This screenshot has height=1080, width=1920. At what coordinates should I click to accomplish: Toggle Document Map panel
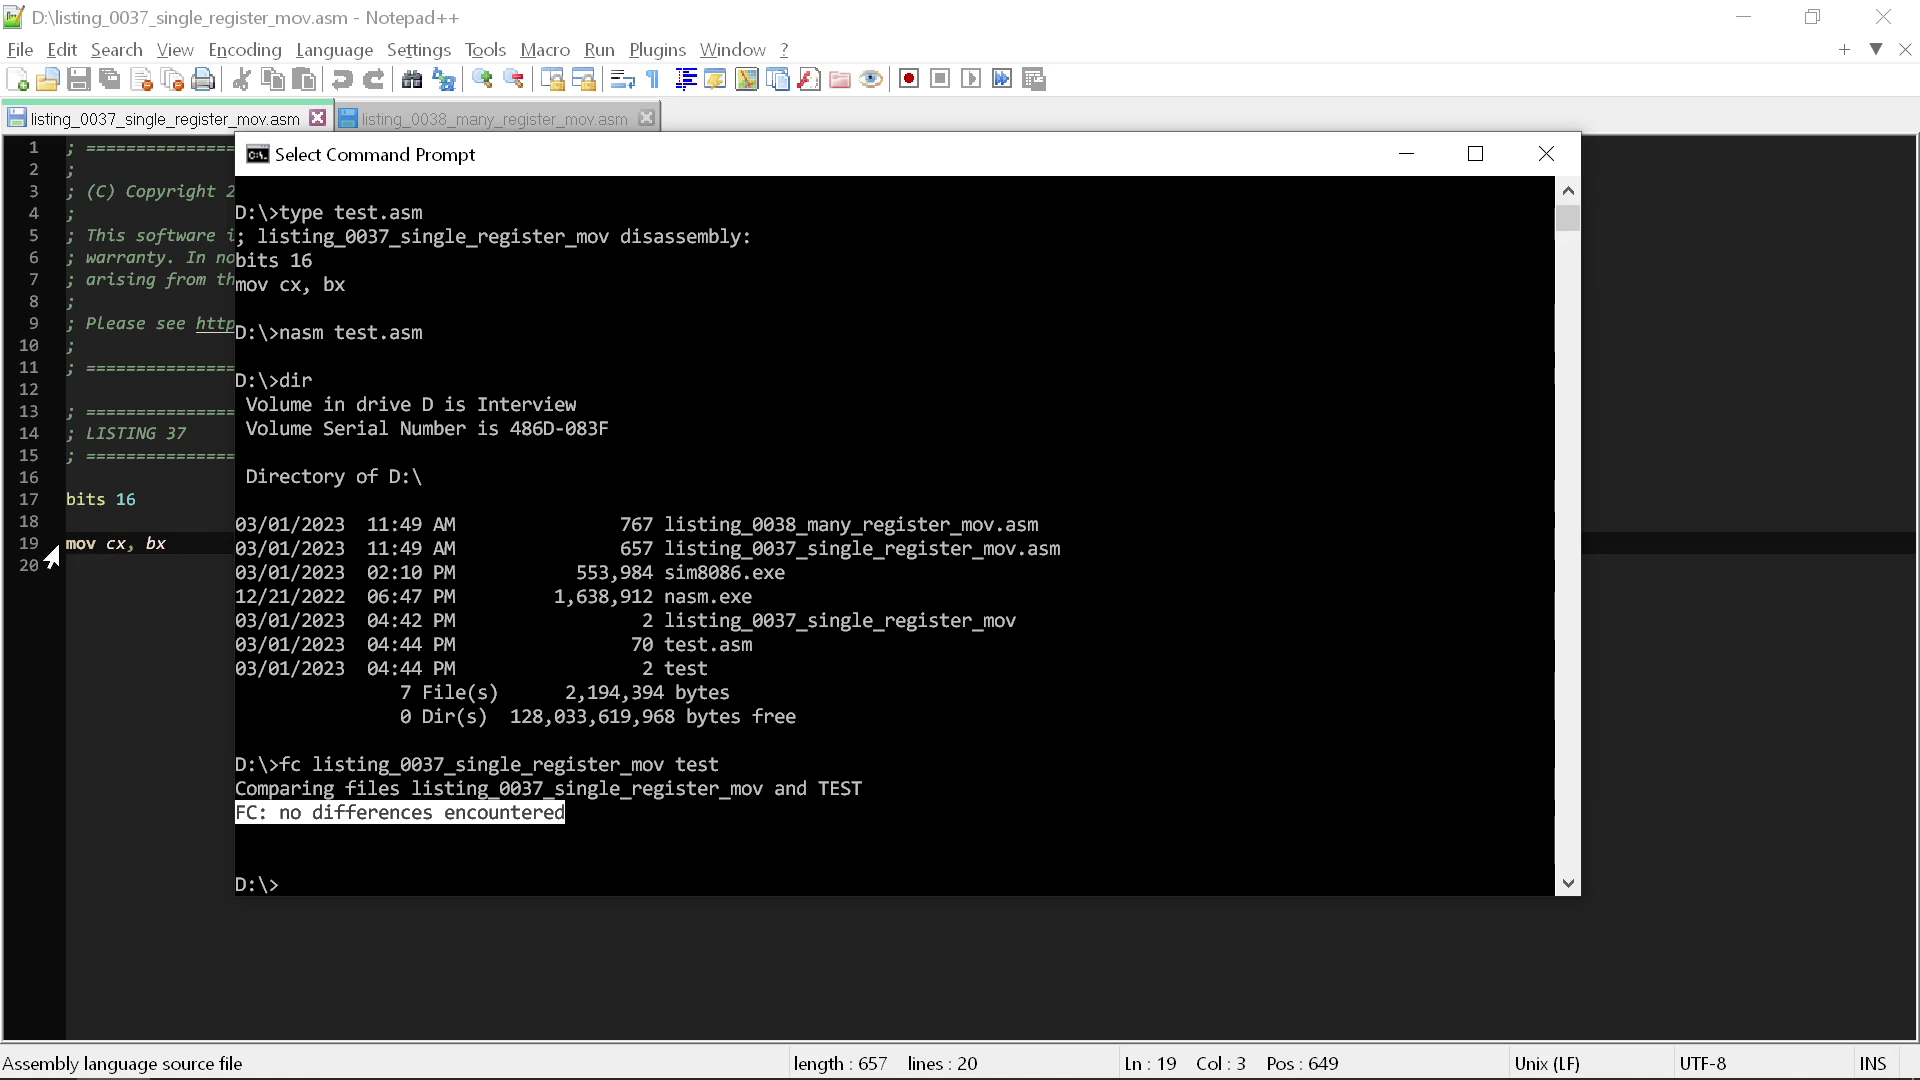(x=746, y=79)
